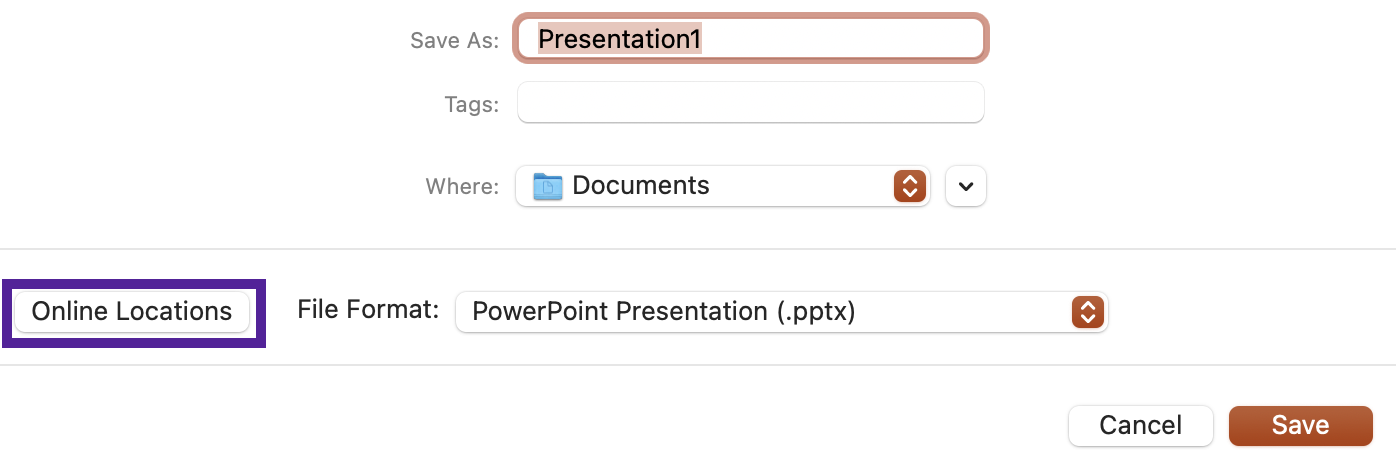
Task: Click the 'Tags:' label
Action: pos(471,104)
